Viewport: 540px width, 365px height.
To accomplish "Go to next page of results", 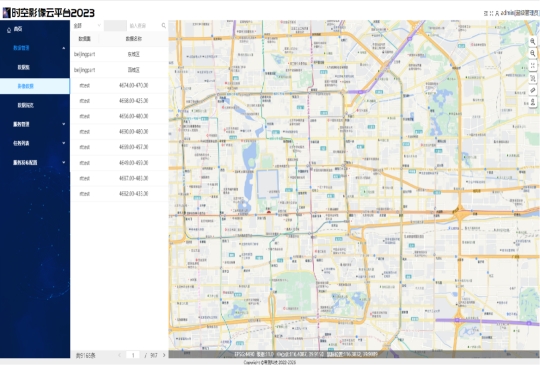I will pos(164,355).
